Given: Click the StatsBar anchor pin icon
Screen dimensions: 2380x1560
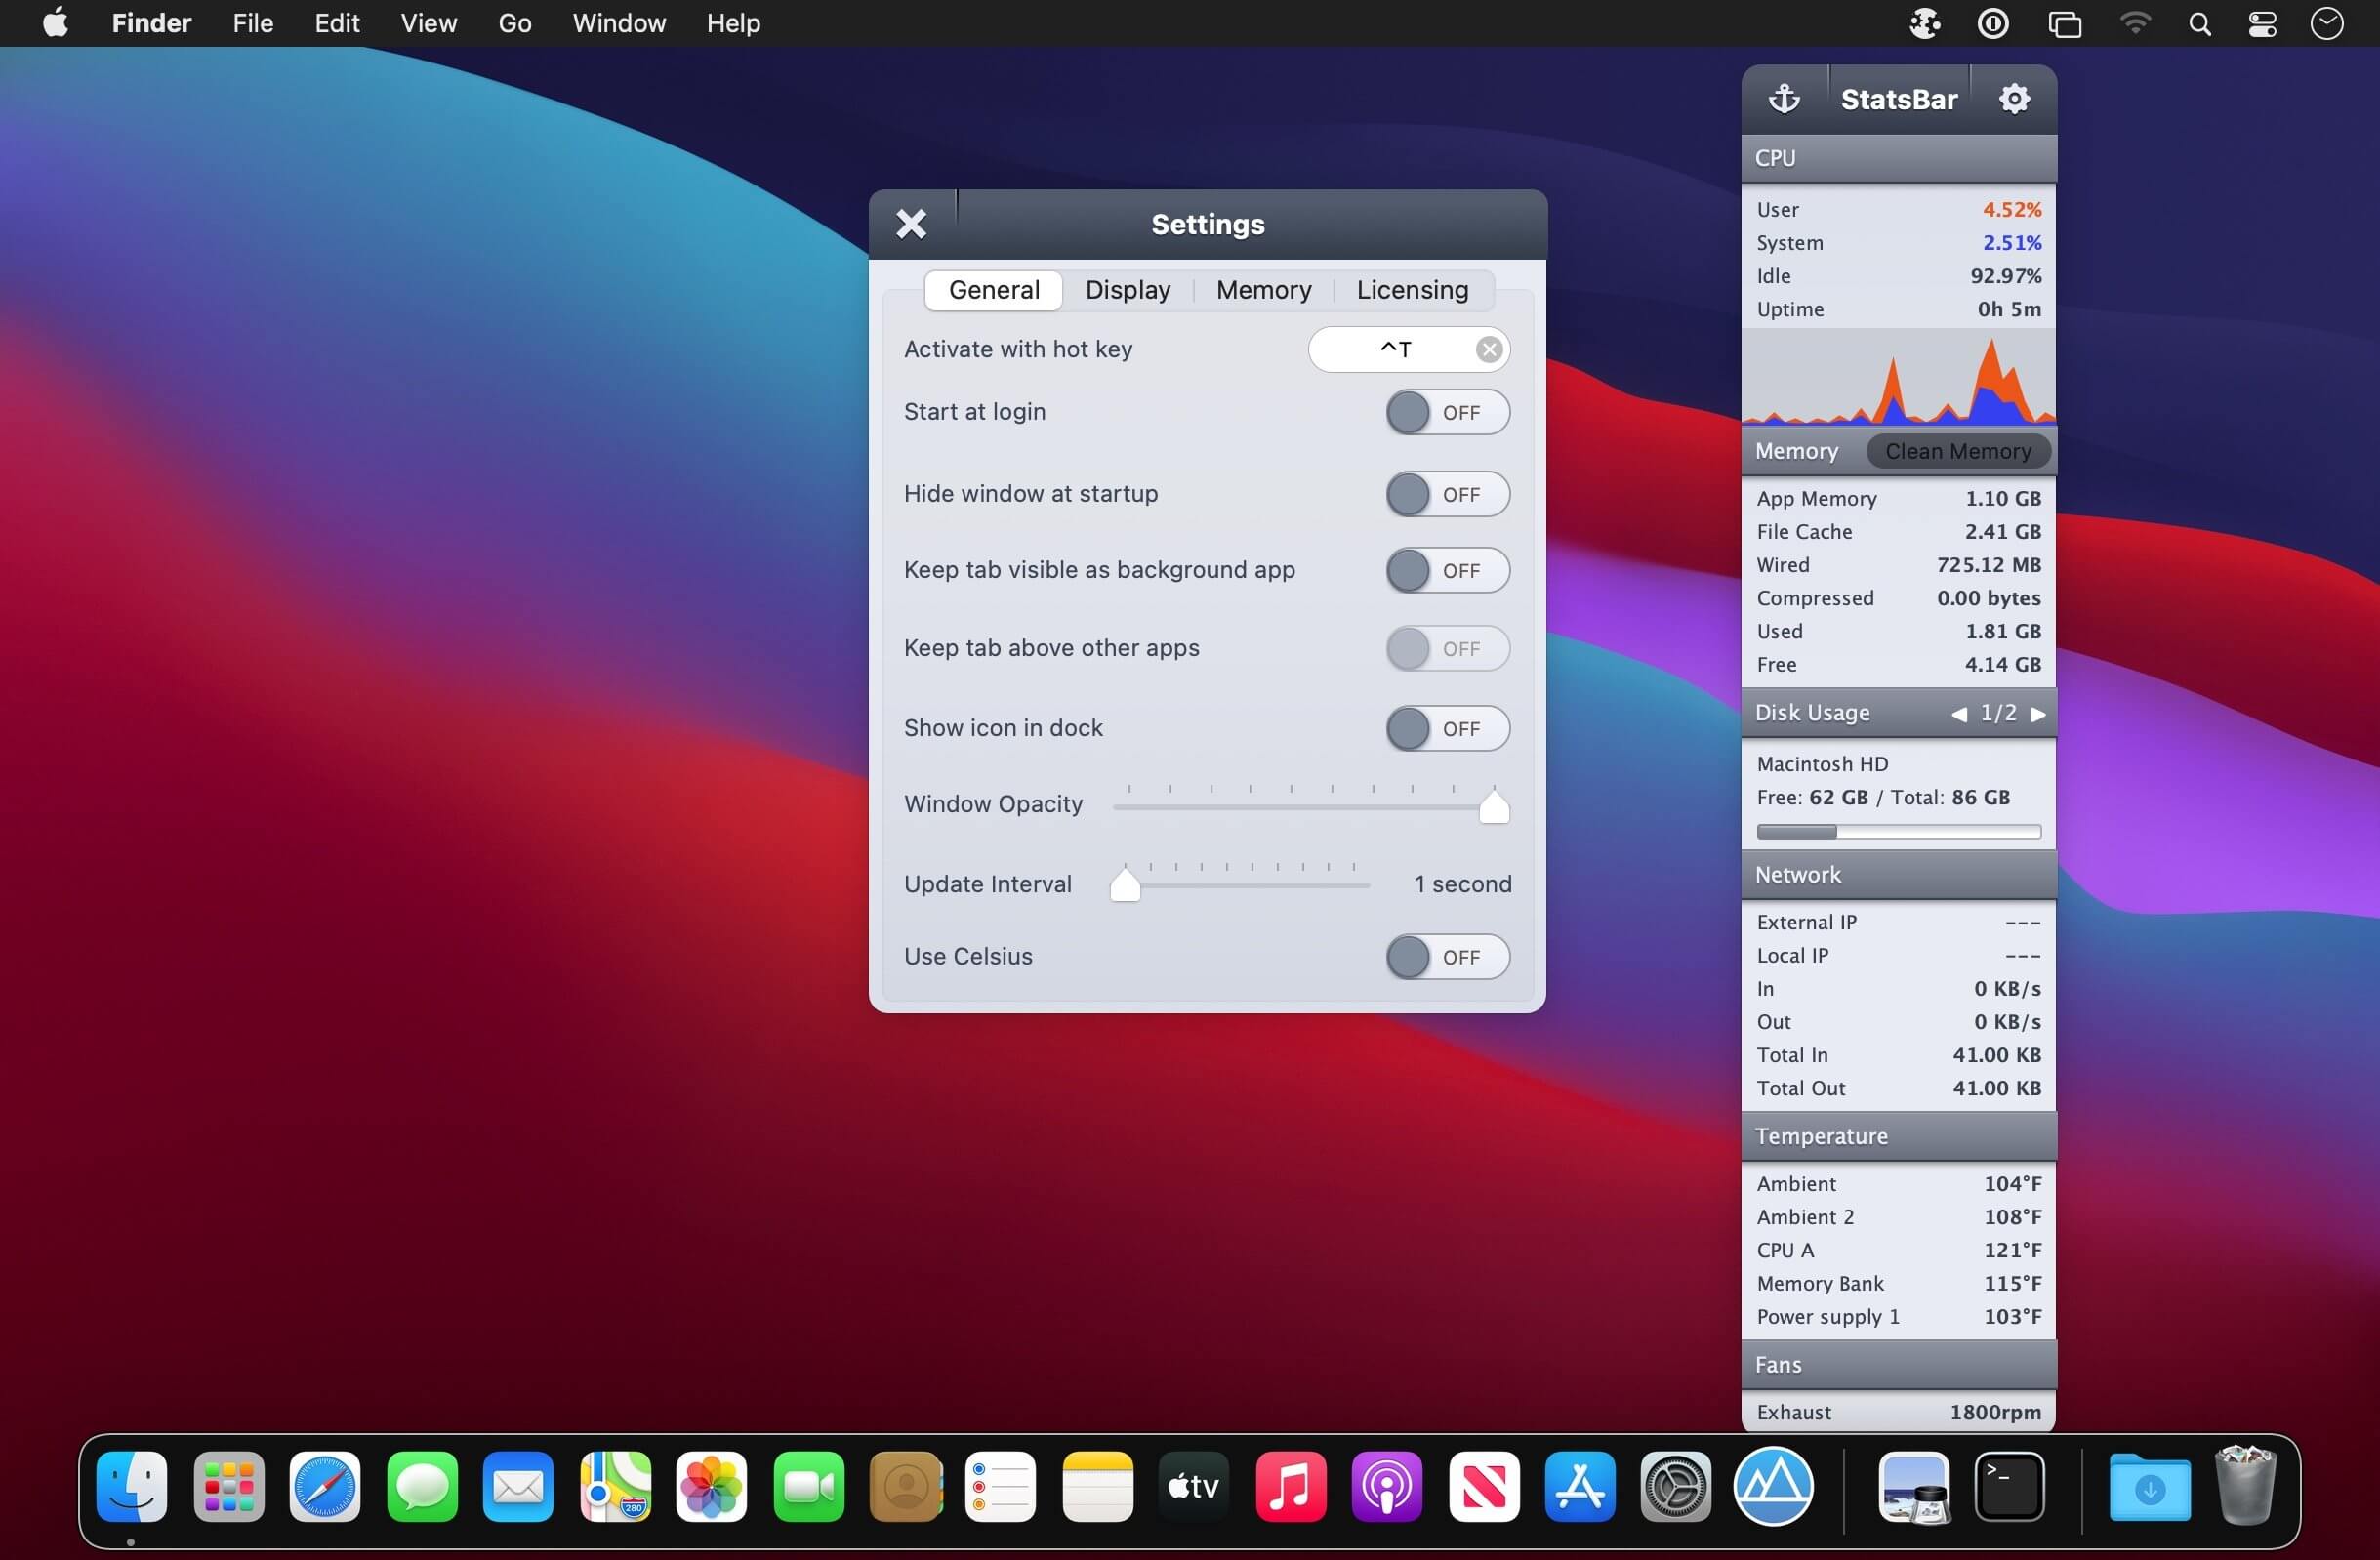Looking at the screenshot, I should [x=1784, y=98].
